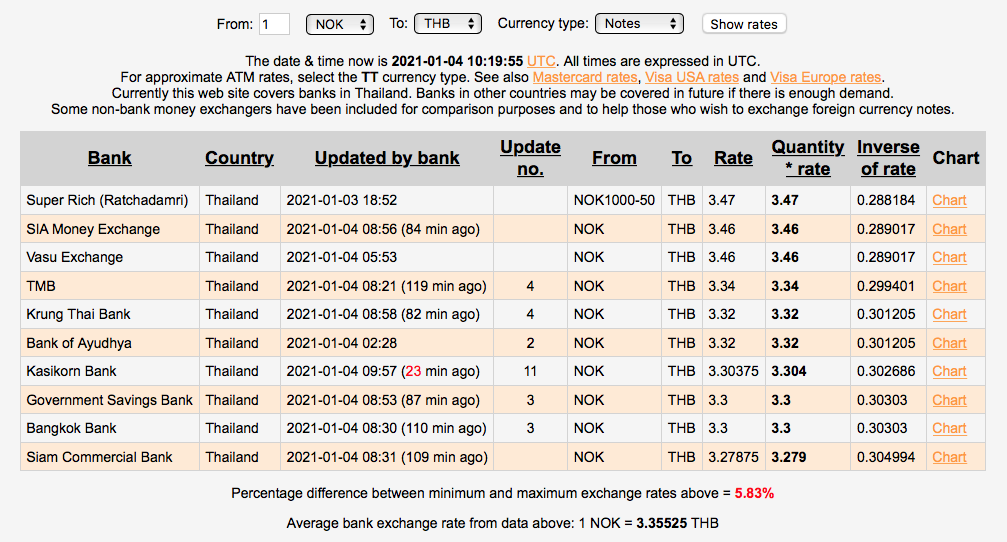Sort table by Rate column header

click(x=733, y=158)
